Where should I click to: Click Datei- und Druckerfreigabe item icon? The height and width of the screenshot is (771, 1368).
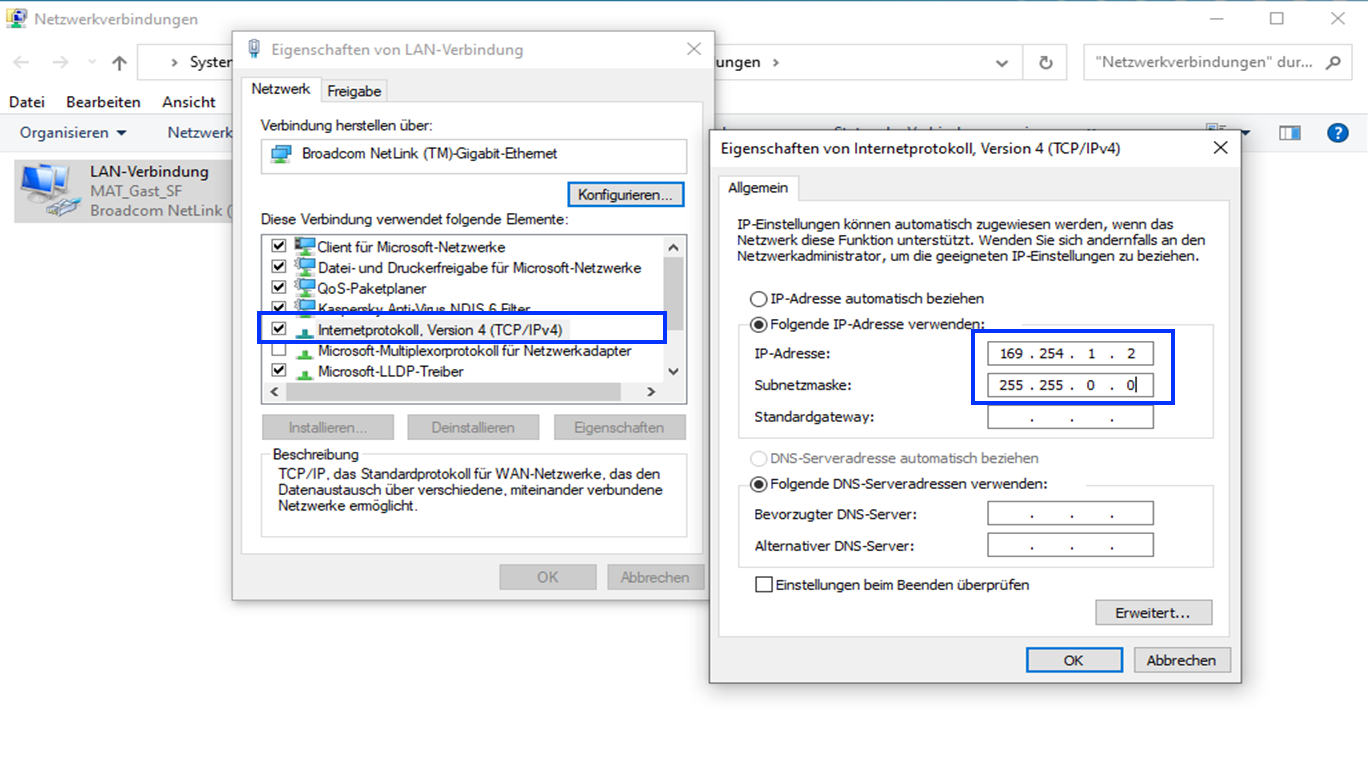coord(304,267)
